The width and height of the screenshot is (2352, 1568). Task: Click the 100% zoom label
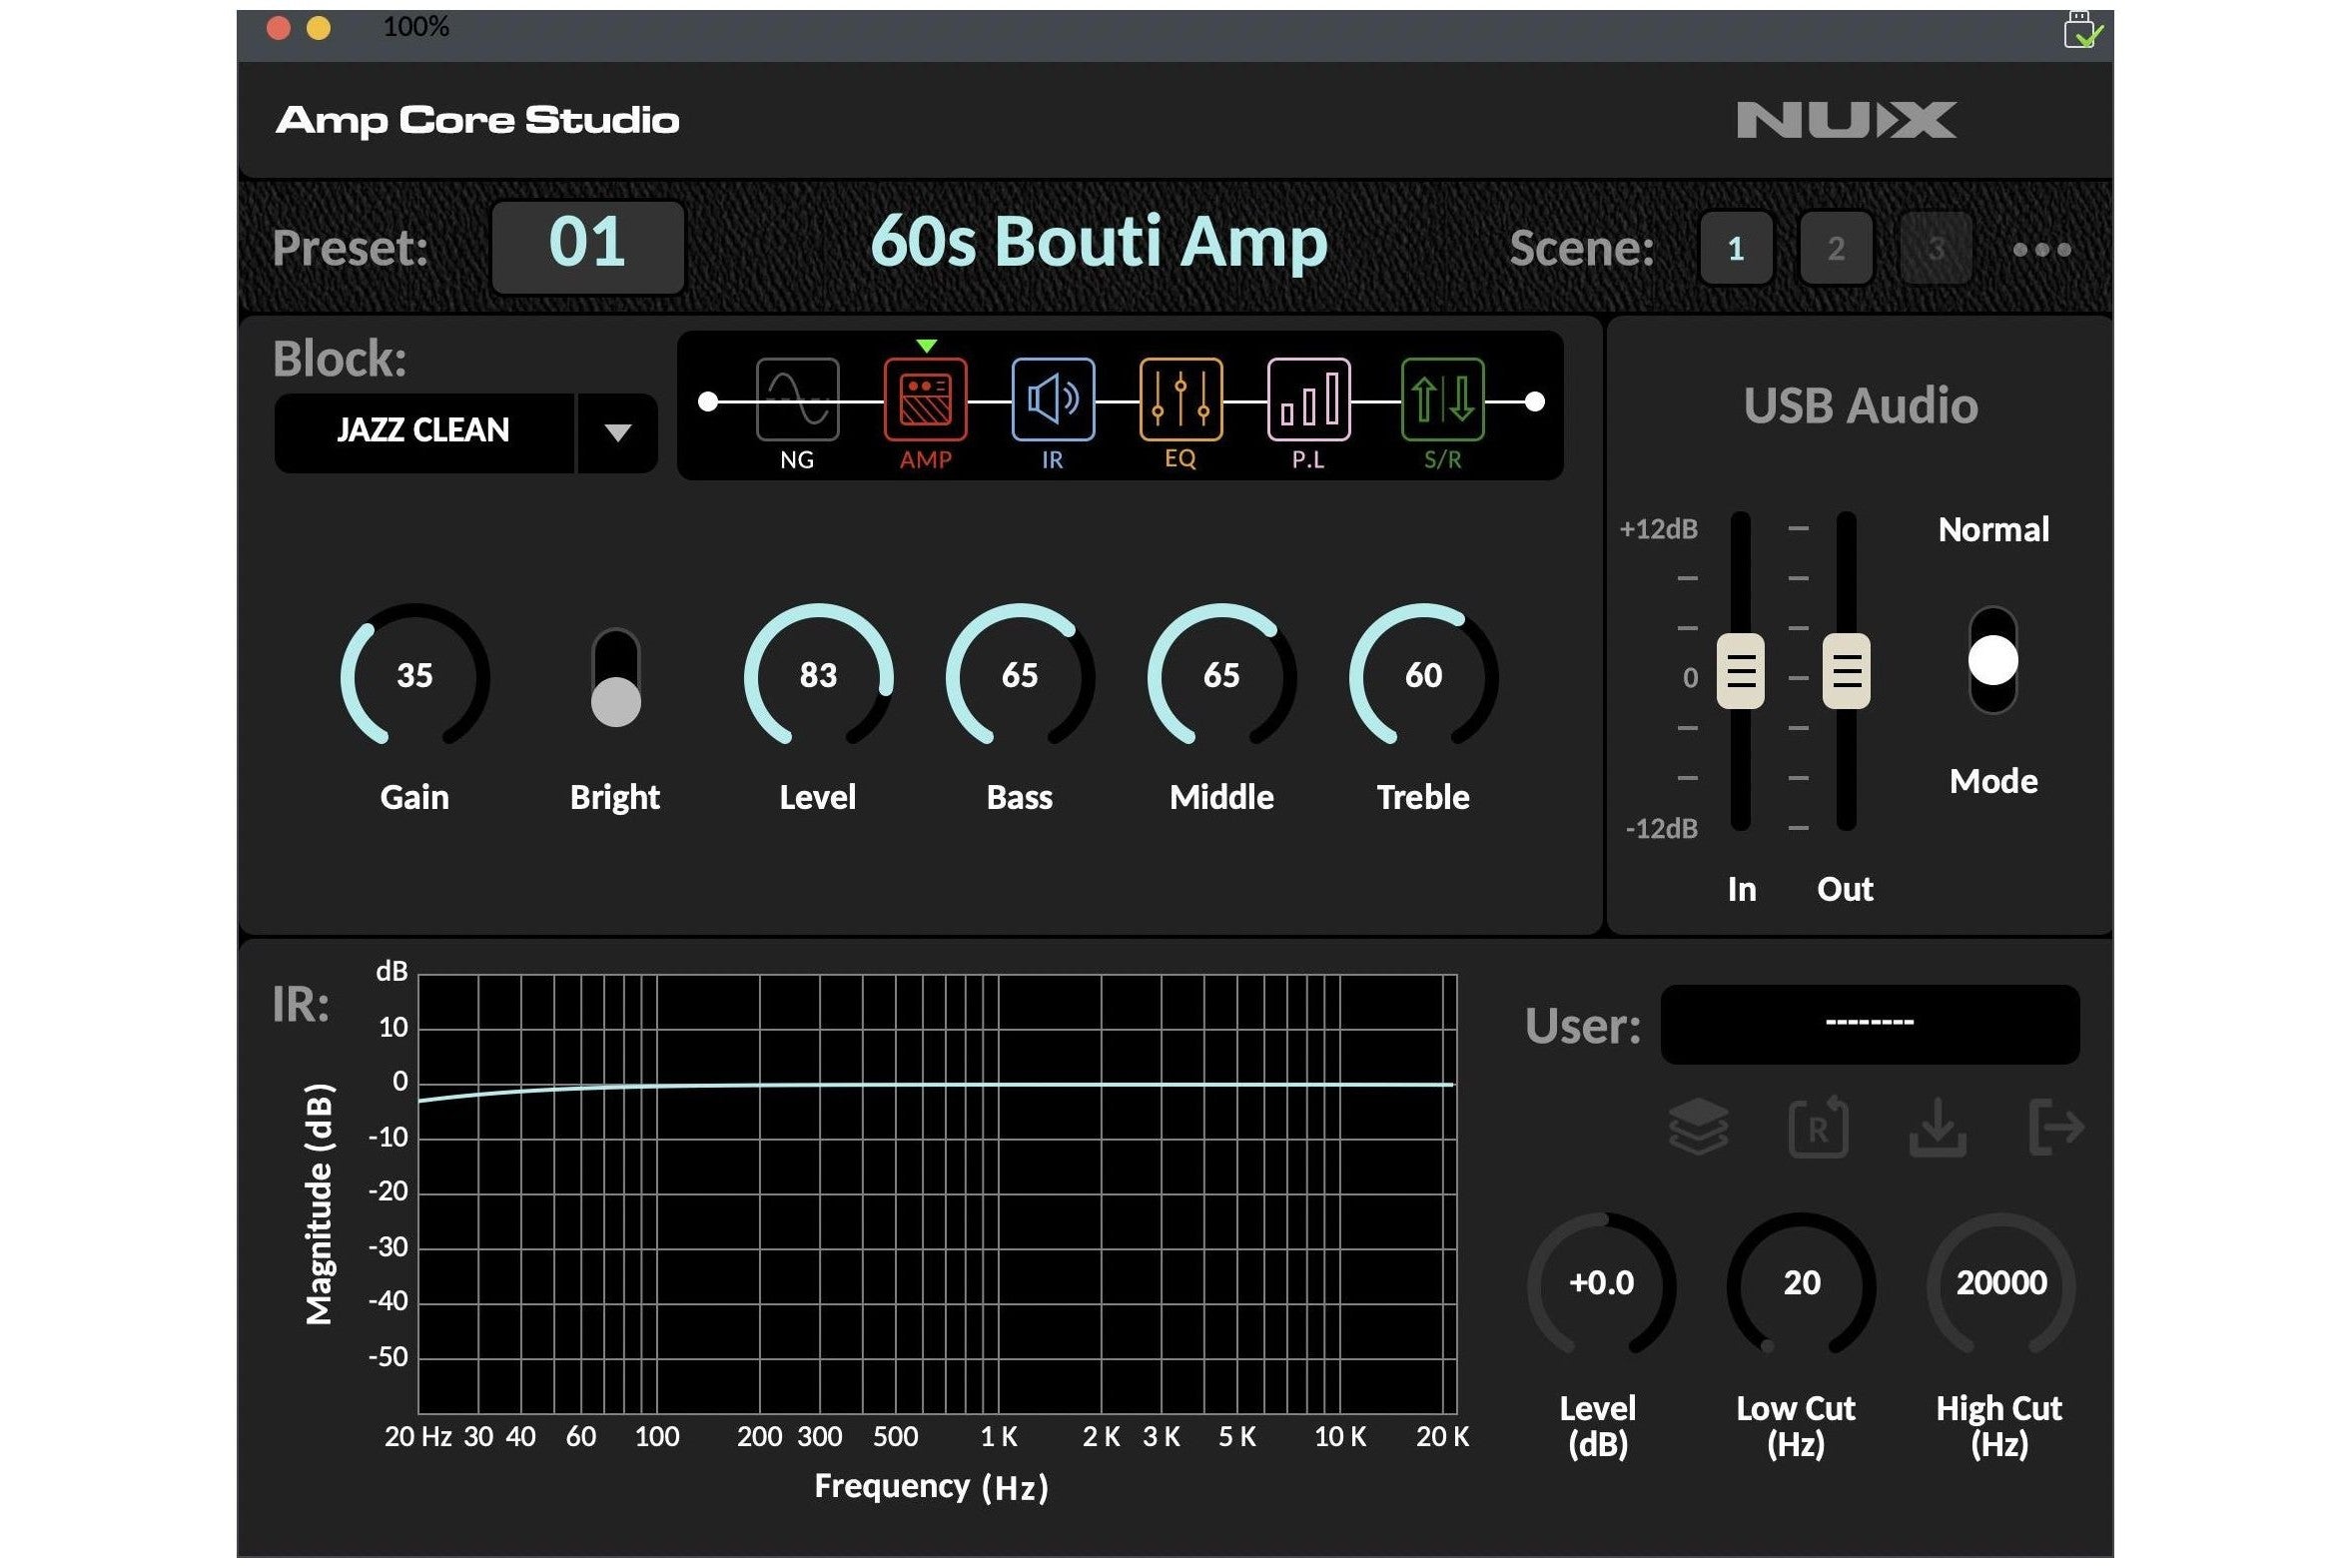point(416,27)
